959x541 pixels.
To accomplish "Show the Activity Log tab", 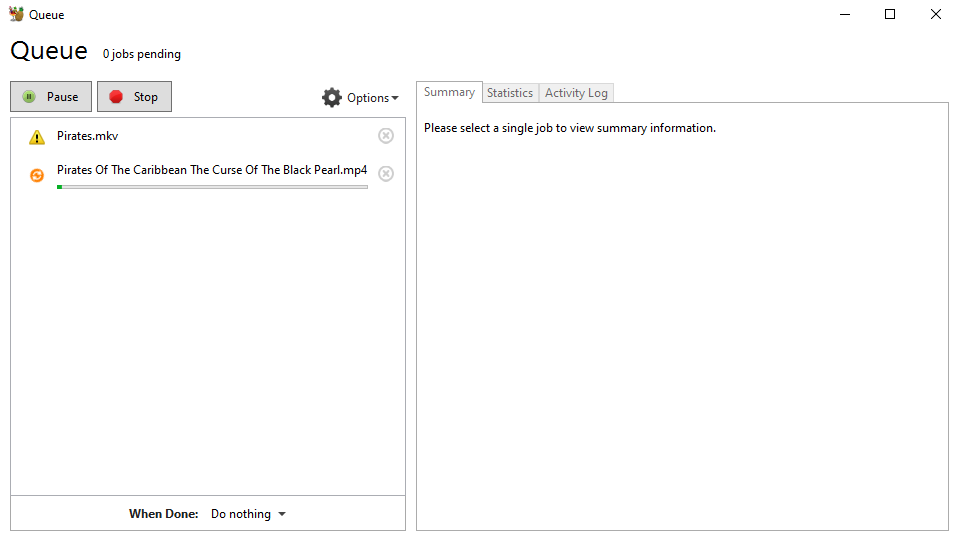I will 576,93.
